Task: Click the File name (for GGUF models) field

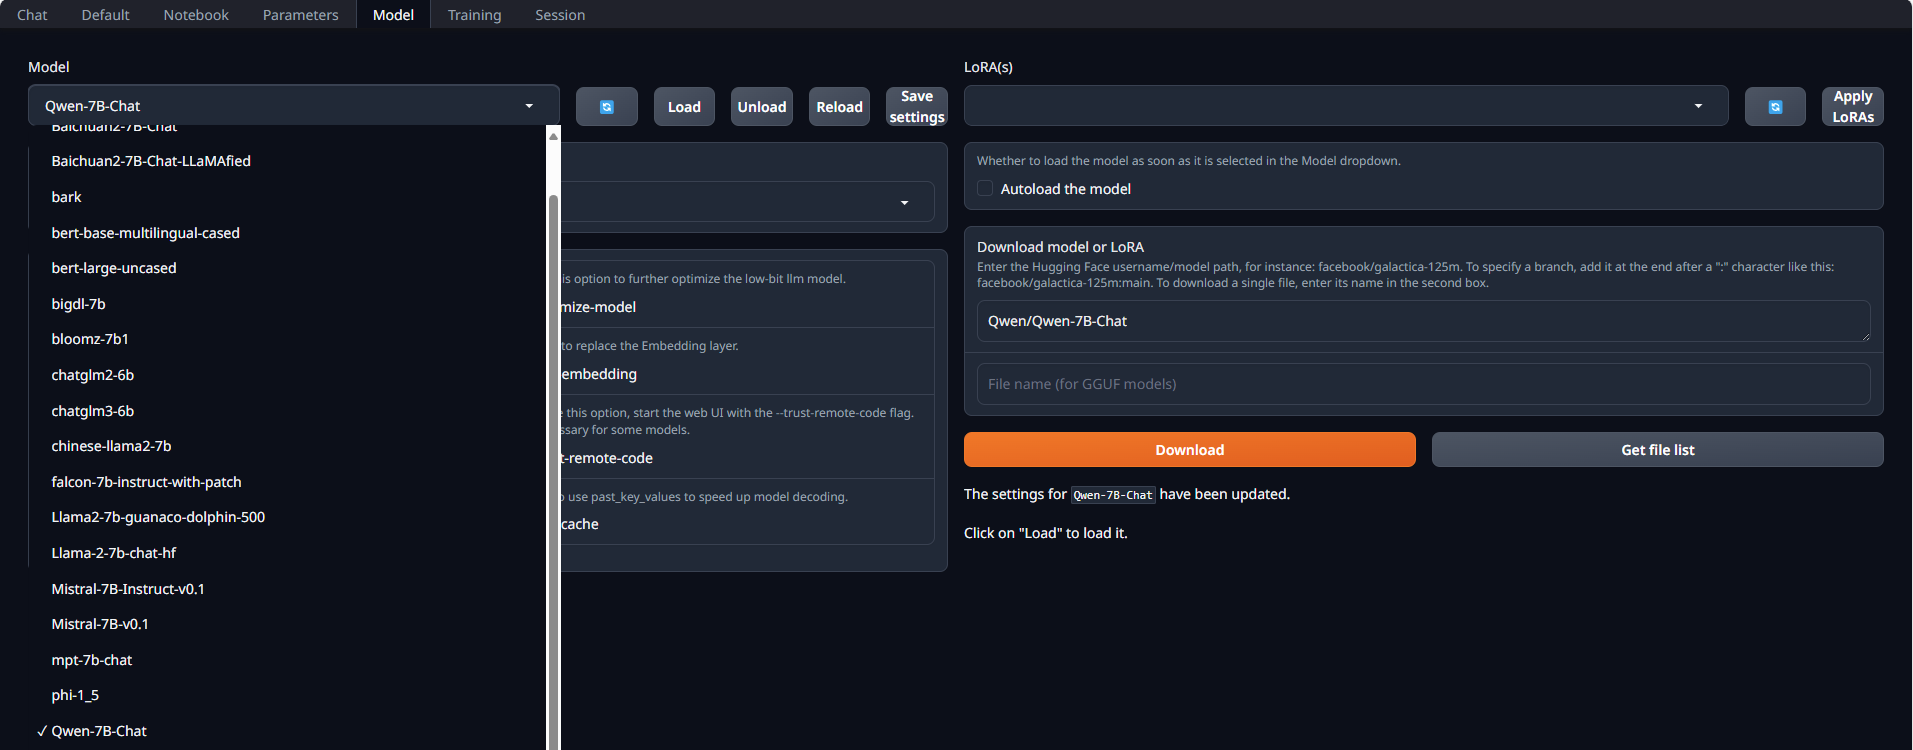Action: click(1423, 384)
